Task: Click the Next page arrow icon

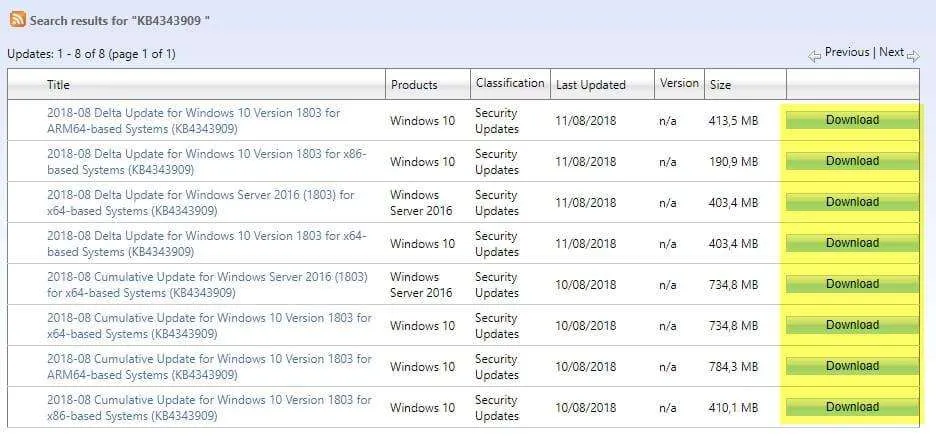Action: (x=913, y=56)
